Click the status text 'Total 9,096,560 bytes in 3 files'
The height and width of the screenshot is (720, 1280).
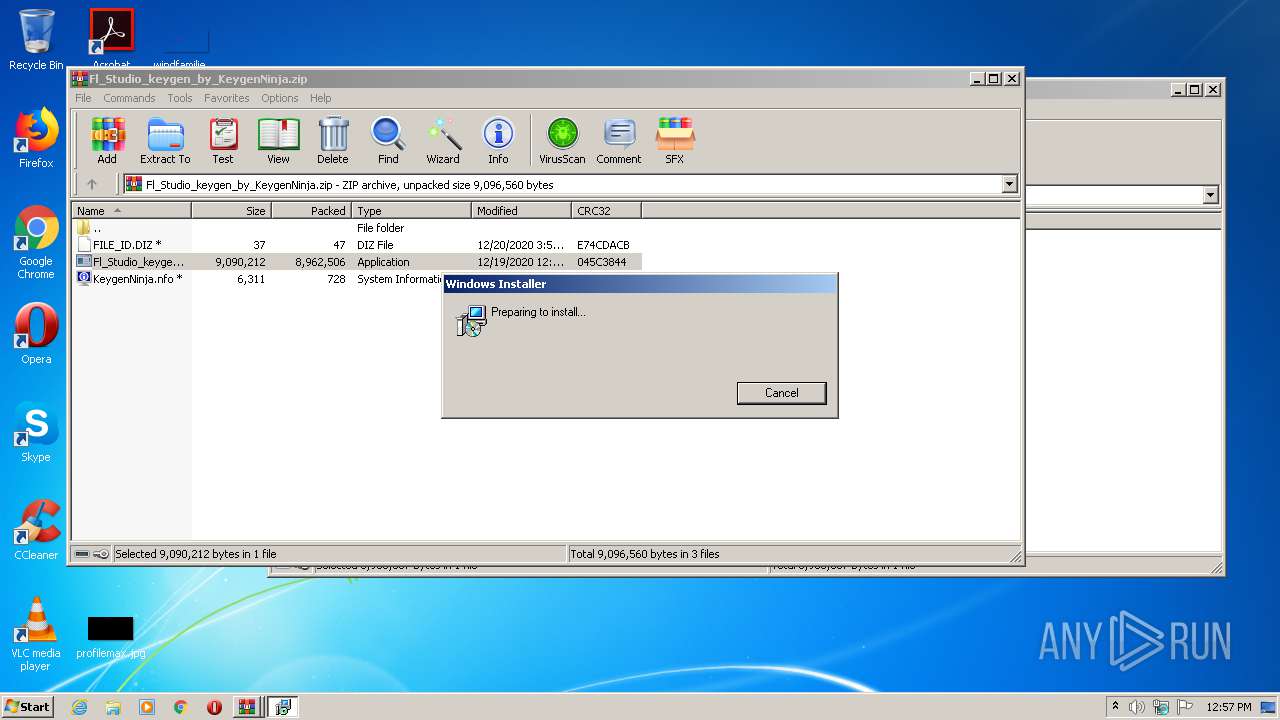[645, 554]
